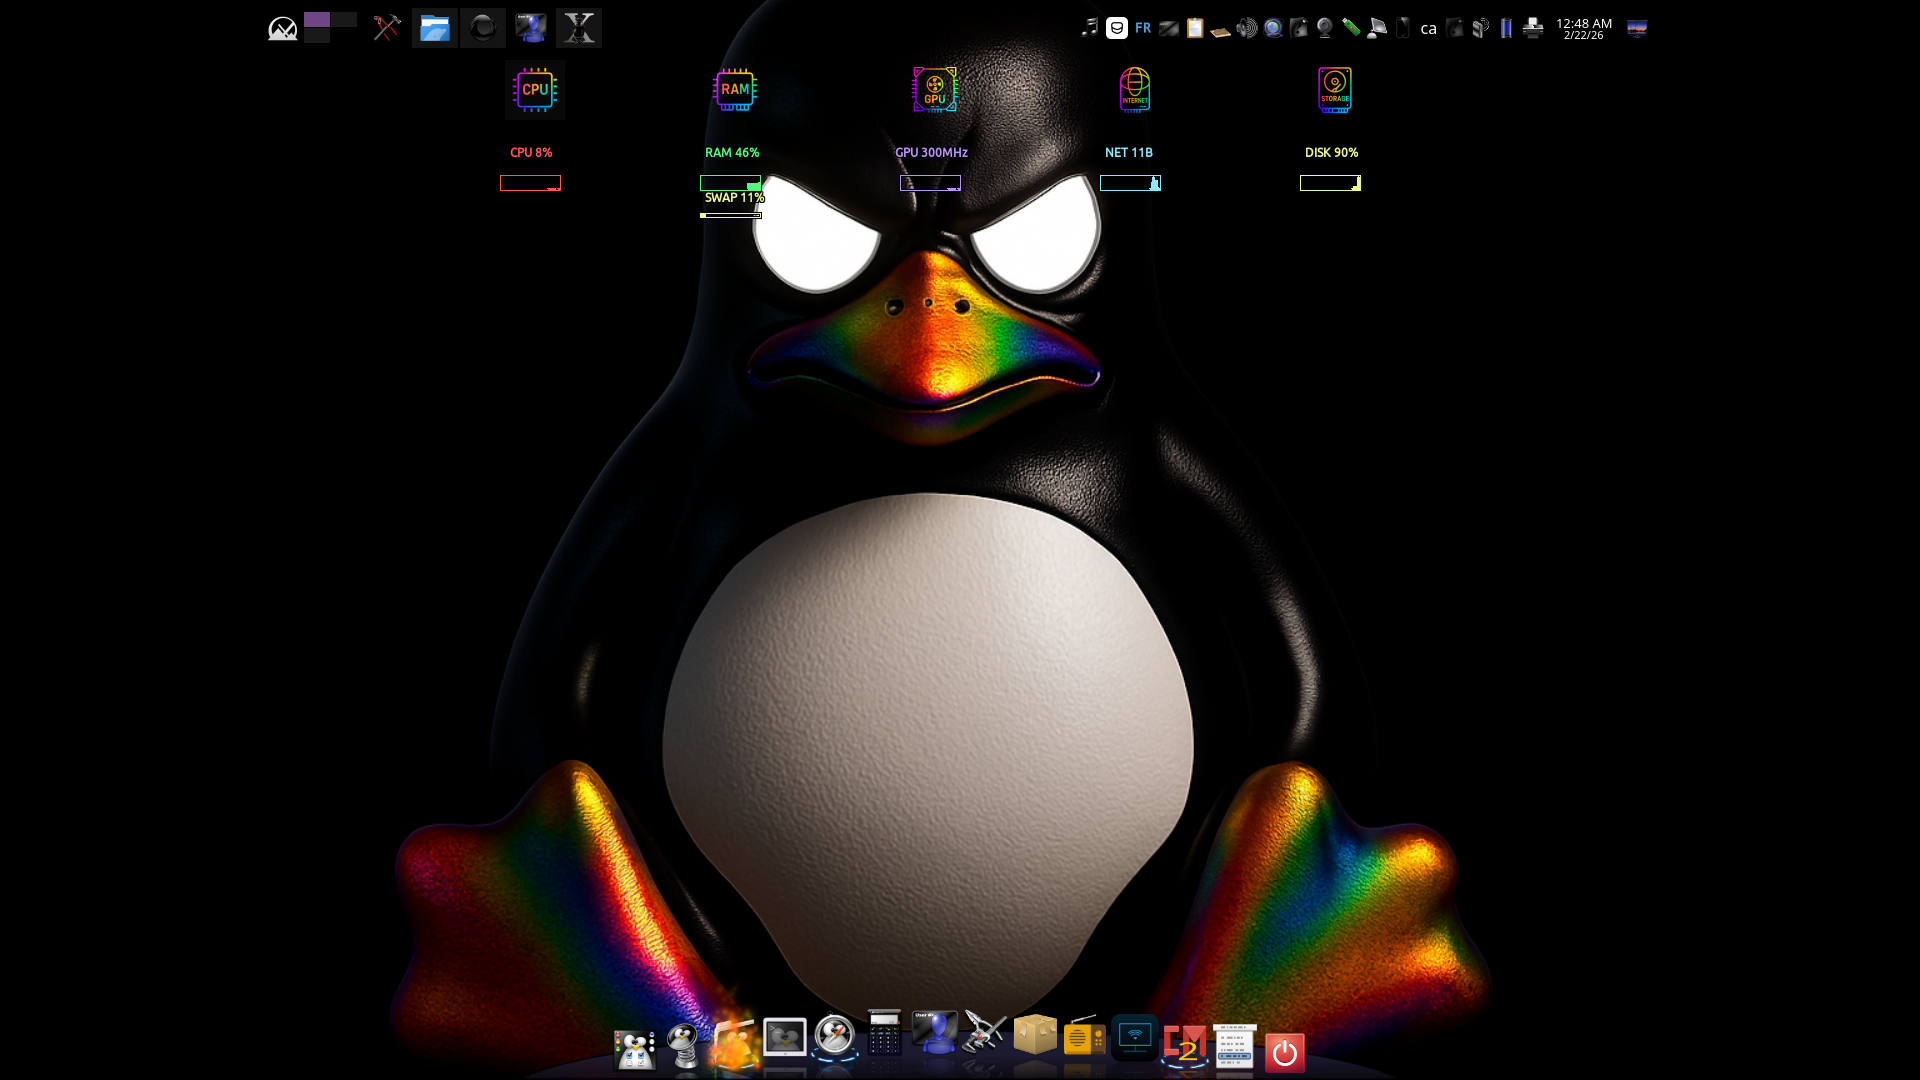Open the MX Linux start menu
The height and width of the screenshot is (1080, 1920).
tap(283, 28)
